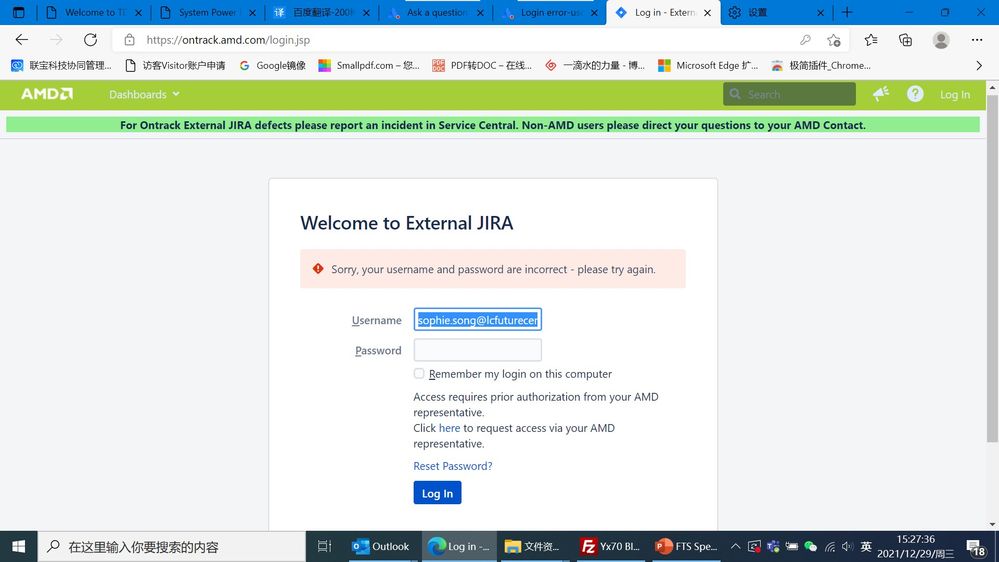Viewport: 999px width, 562px height.
Task: Open Outlook from the taskbar
Action: (x=380, y=546)
